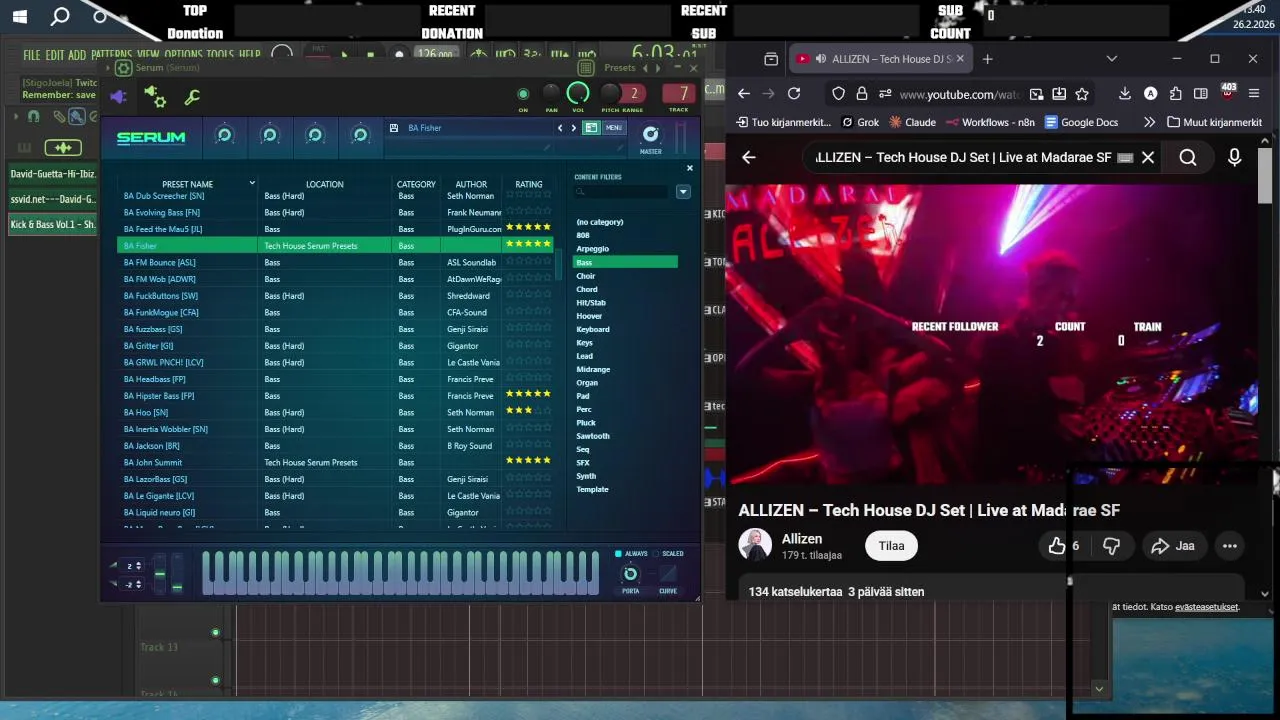Click YouTube search magnifier button
Image resolution: width=1280 pixels, height=720 pixels.
pyautogui.click(x=1188, y=157)
